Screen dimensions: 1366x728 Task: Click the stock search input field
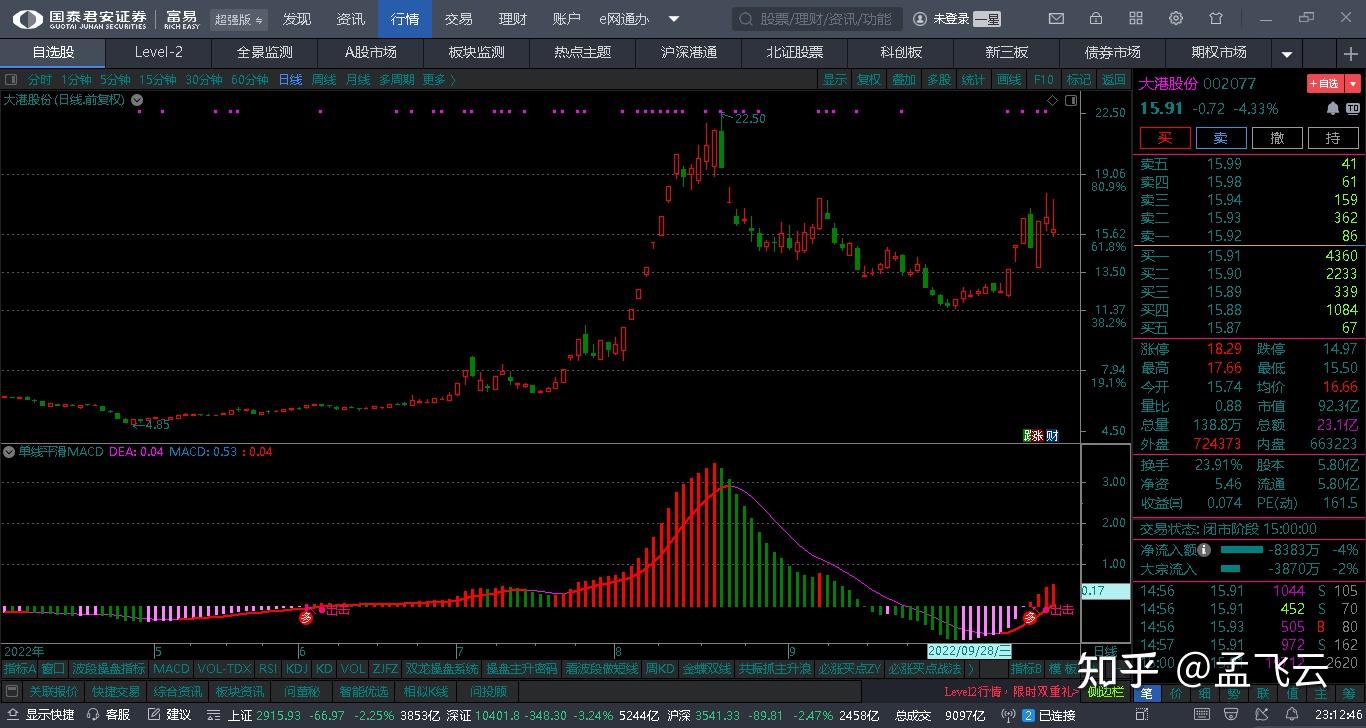coord(818,19)
